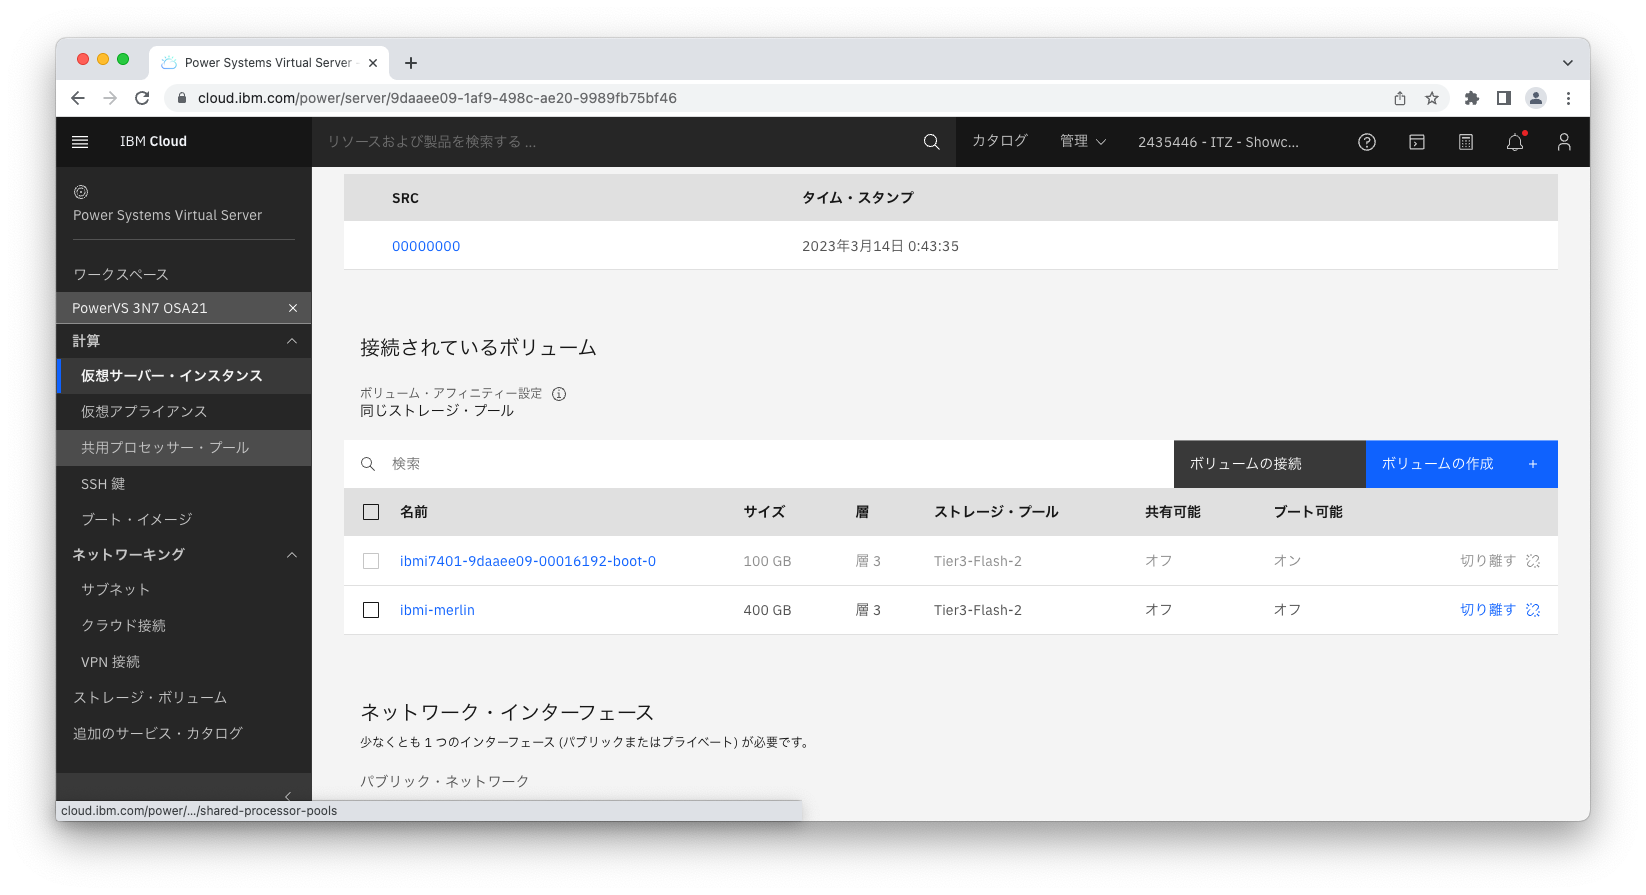Collapse the 計算 section in sidebar
The height and width of the screenshot is (895, 1646).
pyautogui.click(x=292, y=341)
